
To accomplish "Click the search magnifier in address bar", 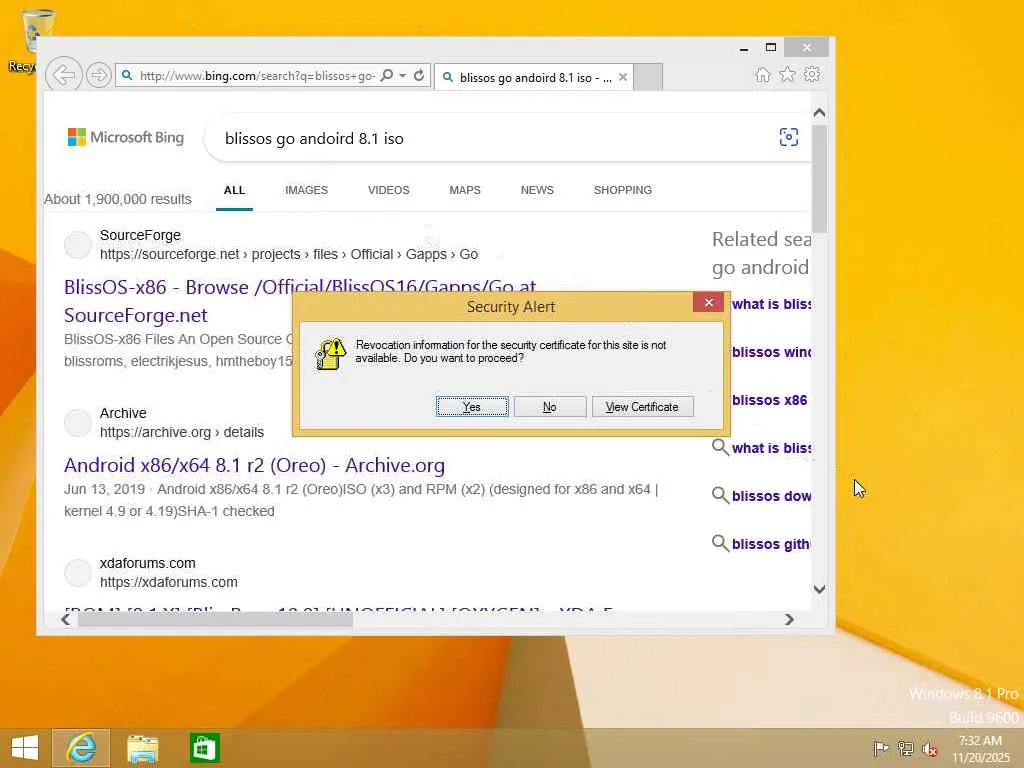I will pos(387,75).
